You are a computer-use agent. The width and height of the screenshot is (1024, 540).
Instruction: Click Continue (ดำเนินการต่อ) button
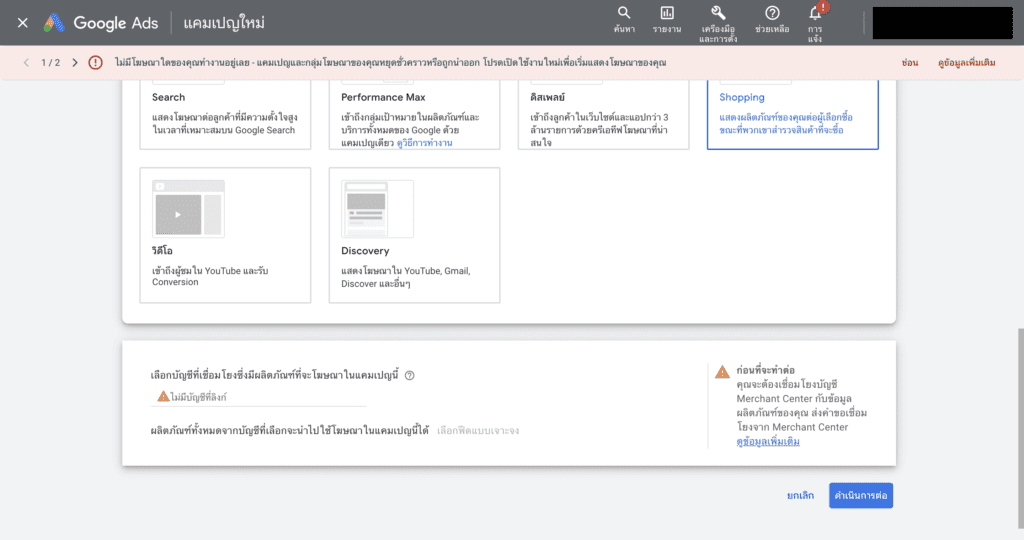[x=861, y=496]
